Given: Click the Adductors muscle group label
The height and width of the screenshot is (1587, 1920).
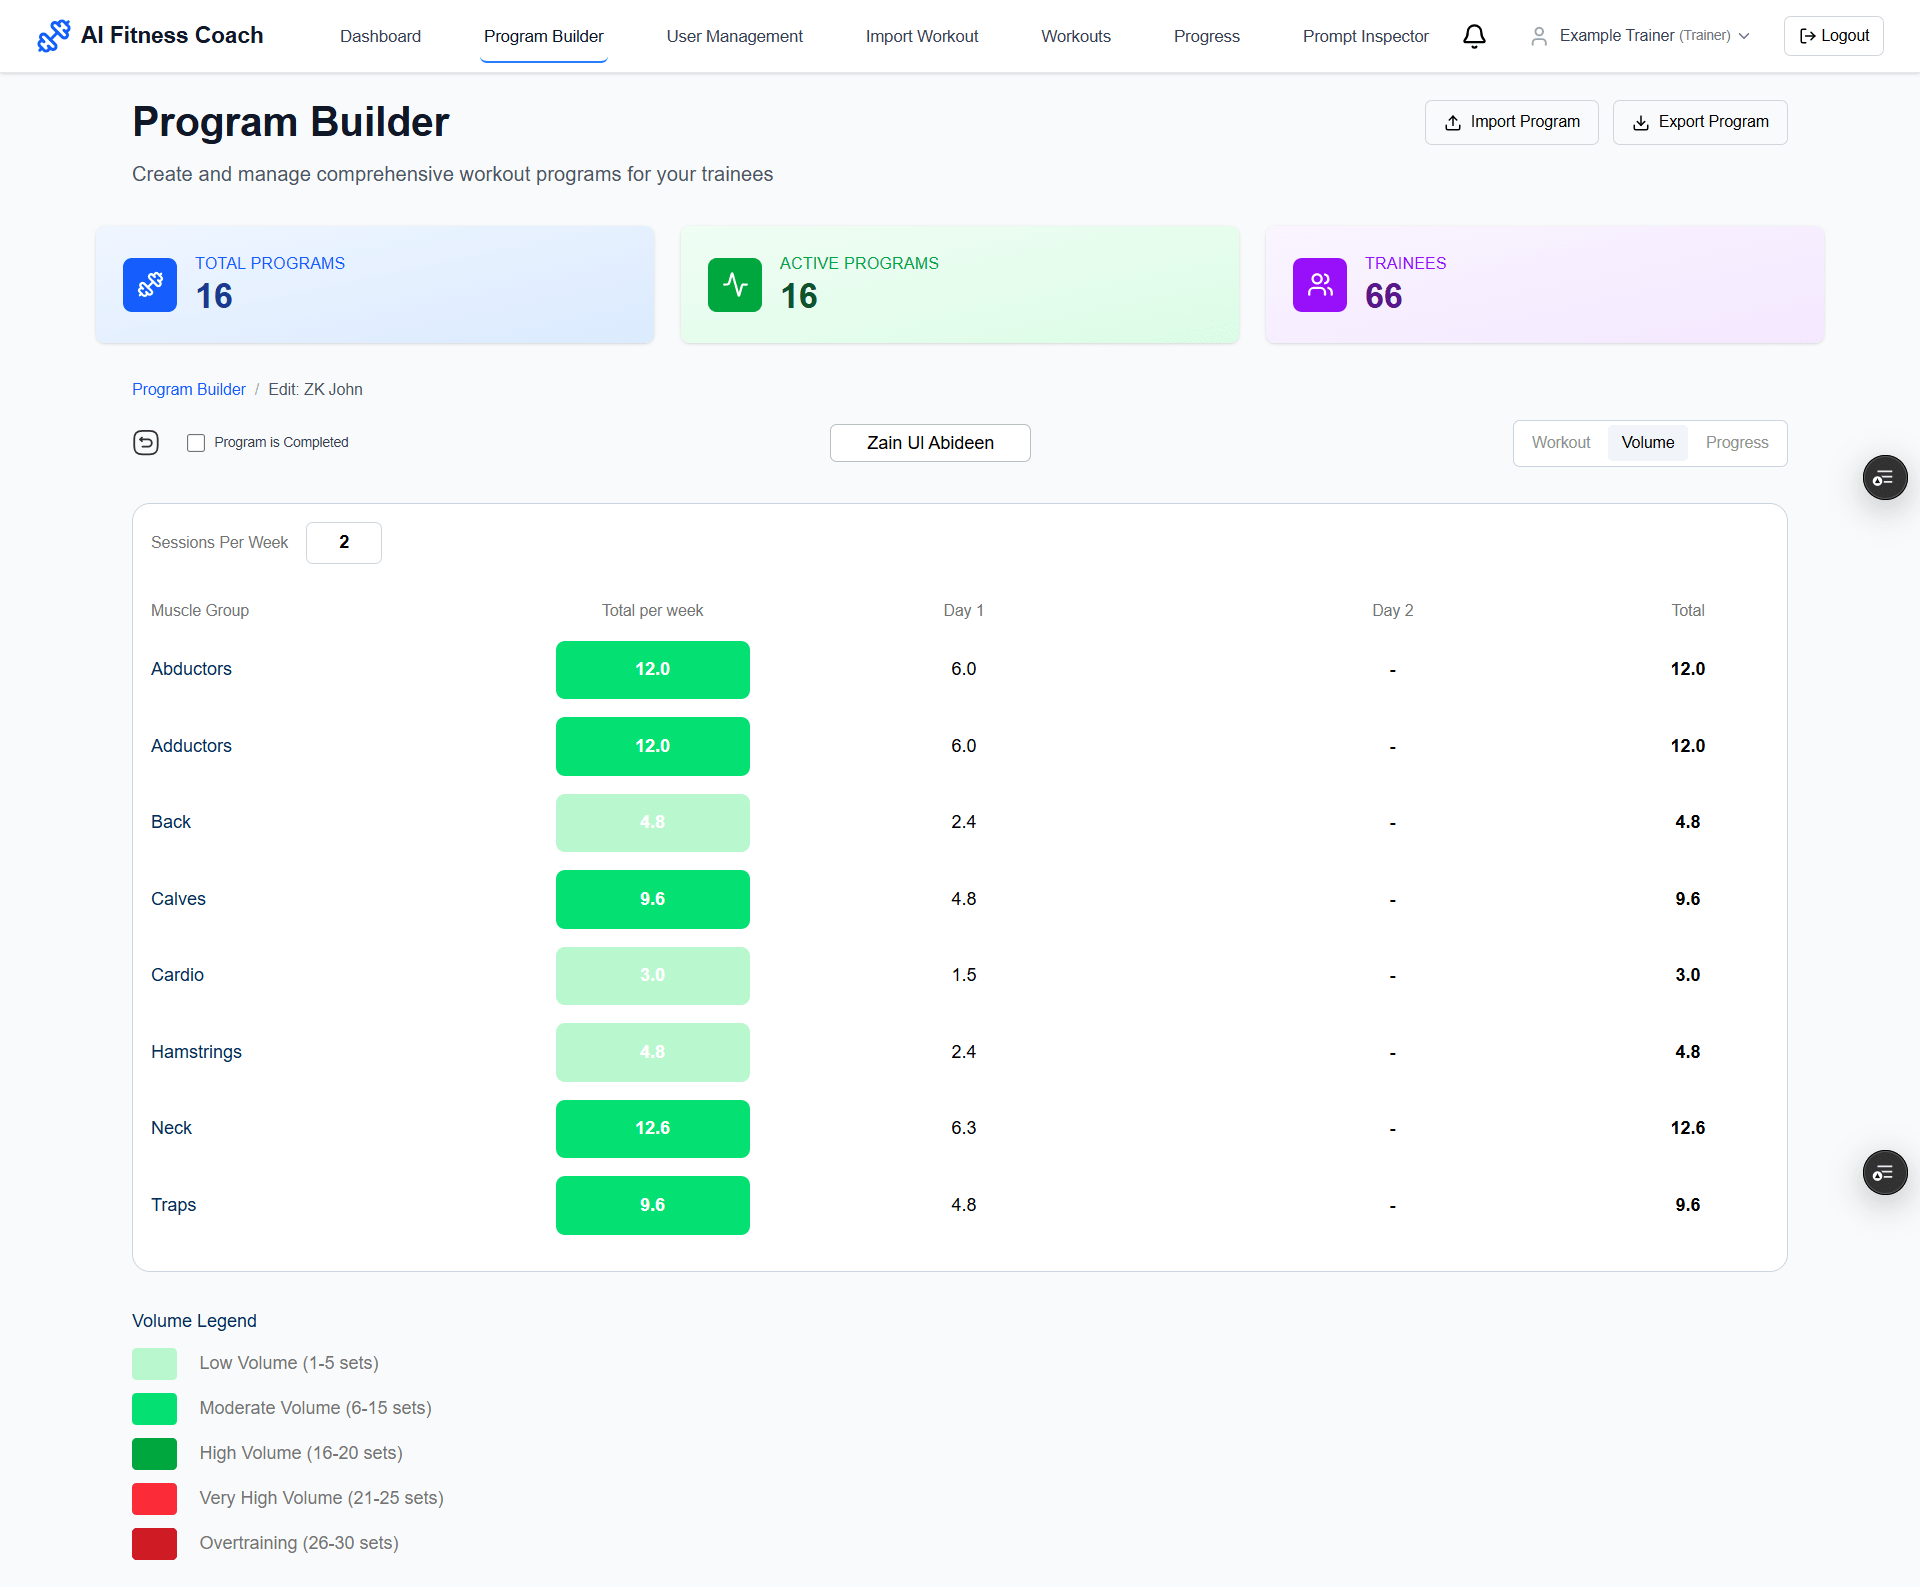Looking at the screenshot, I should click(x=191, y=746).
